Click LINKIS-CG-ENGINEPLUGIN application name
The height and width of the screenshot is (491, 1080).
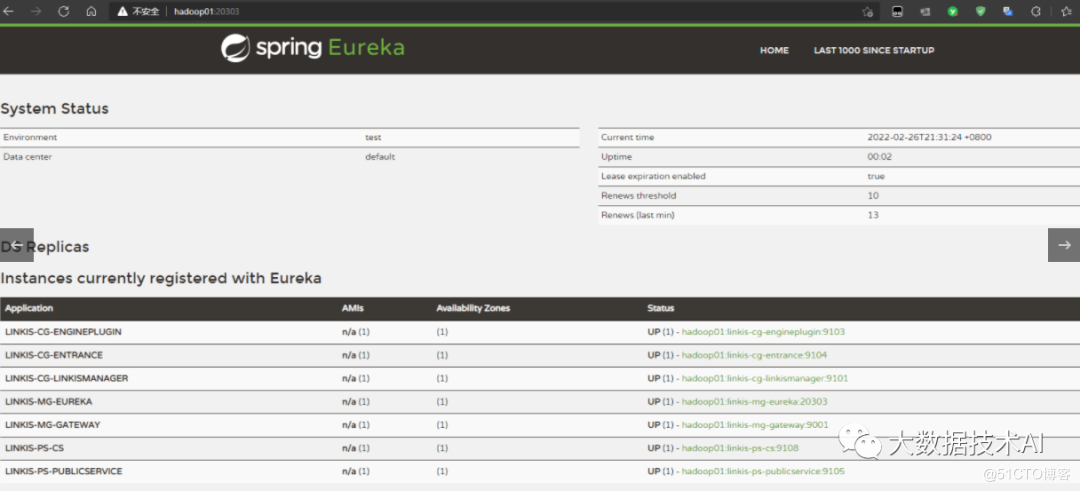(x=63, y=332)
